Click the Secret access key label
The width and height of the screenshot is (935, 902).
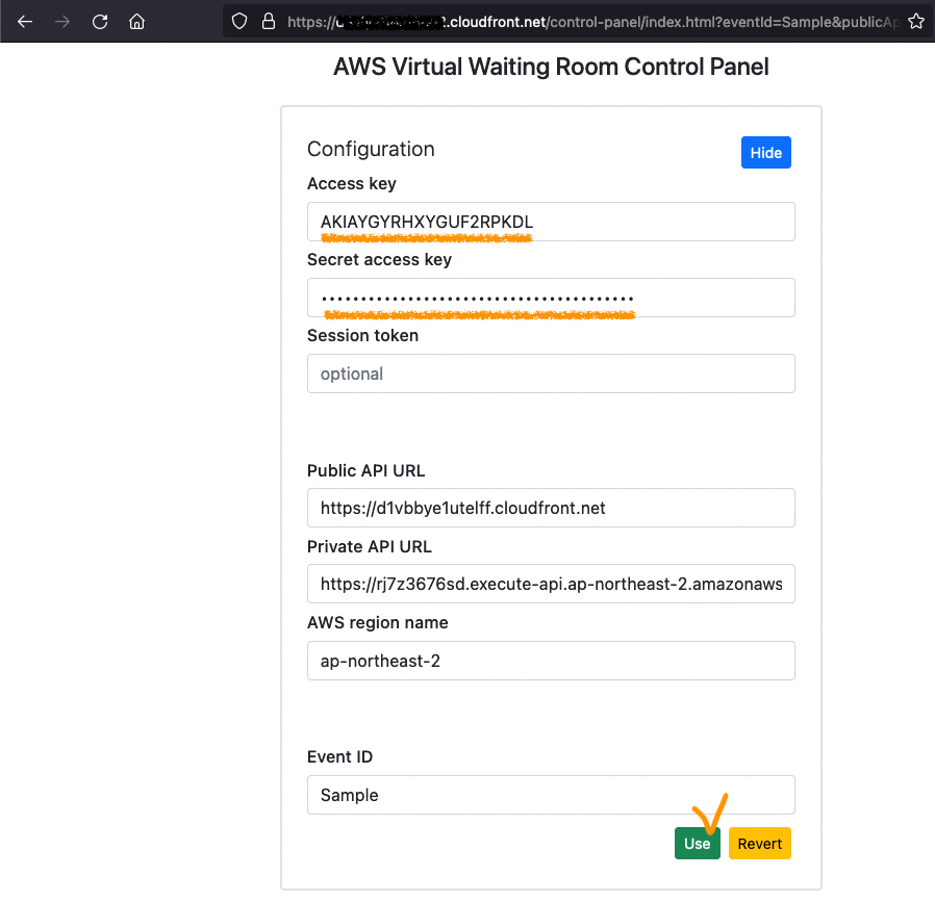(379, 260)
